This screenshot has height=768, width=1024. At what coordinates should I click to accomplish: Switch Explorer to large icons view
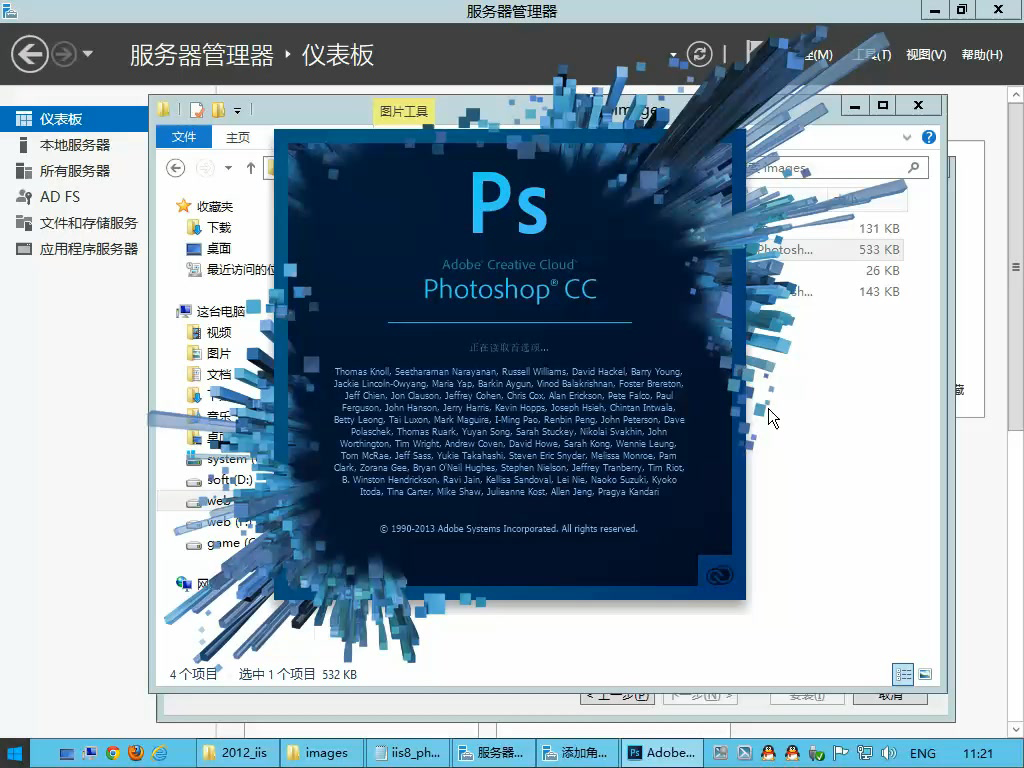point(925,674)
